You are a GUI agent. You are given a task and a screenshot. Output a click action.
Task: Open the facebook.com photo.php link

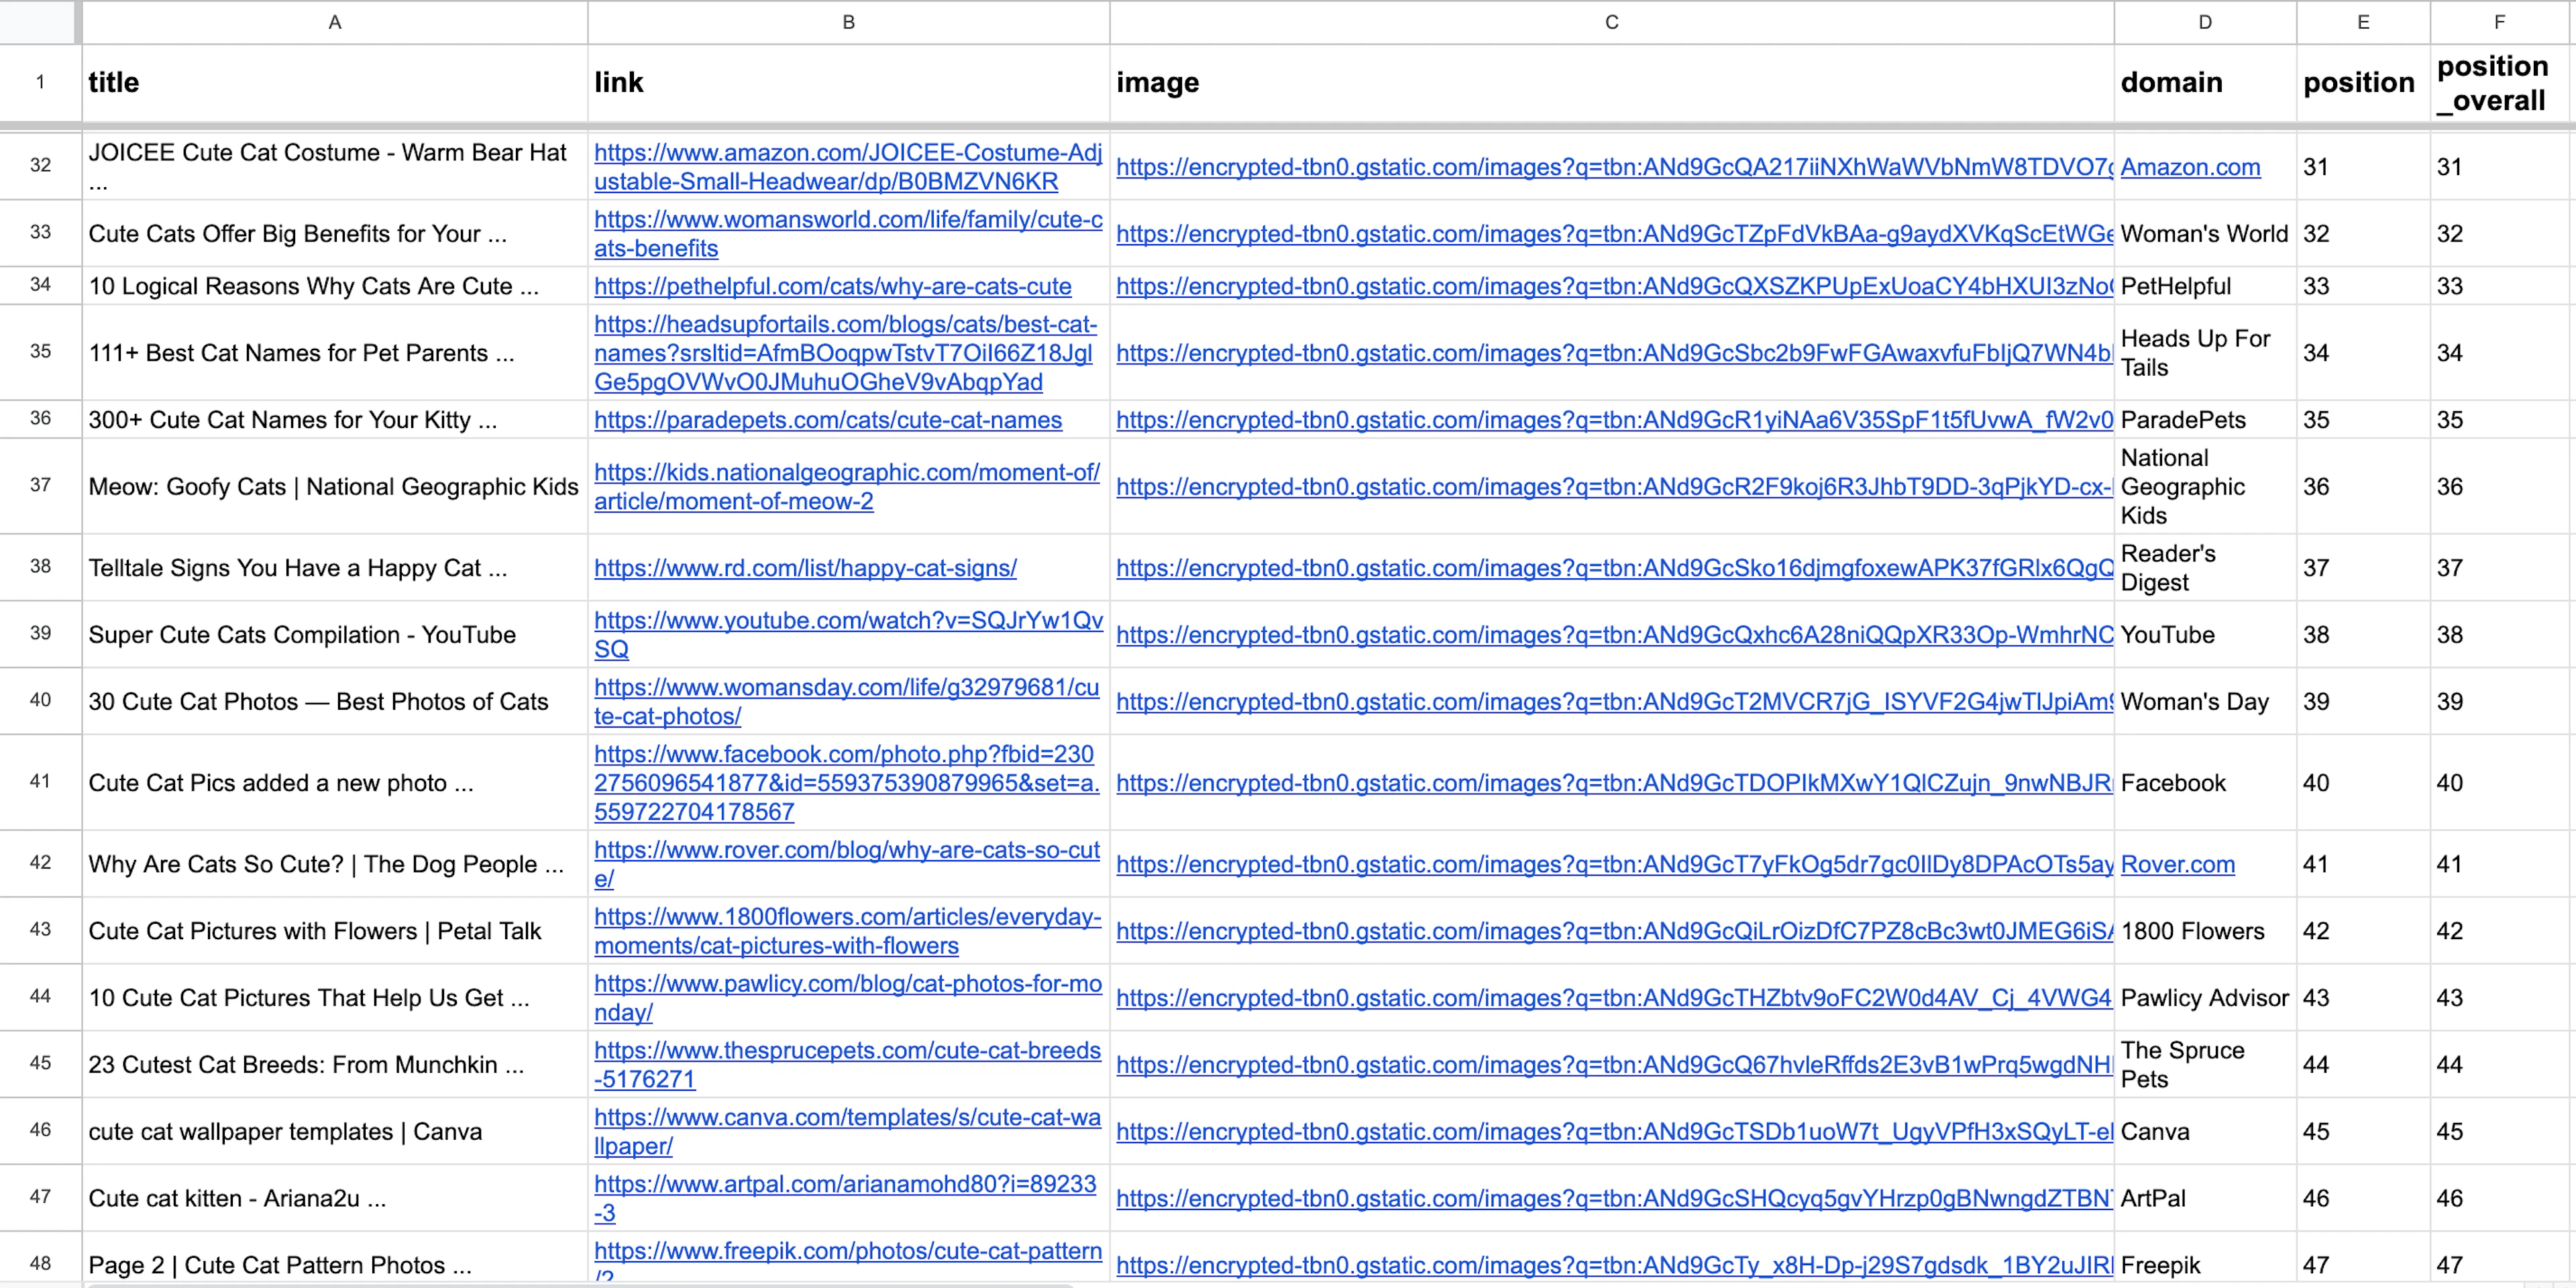(846, 783)
